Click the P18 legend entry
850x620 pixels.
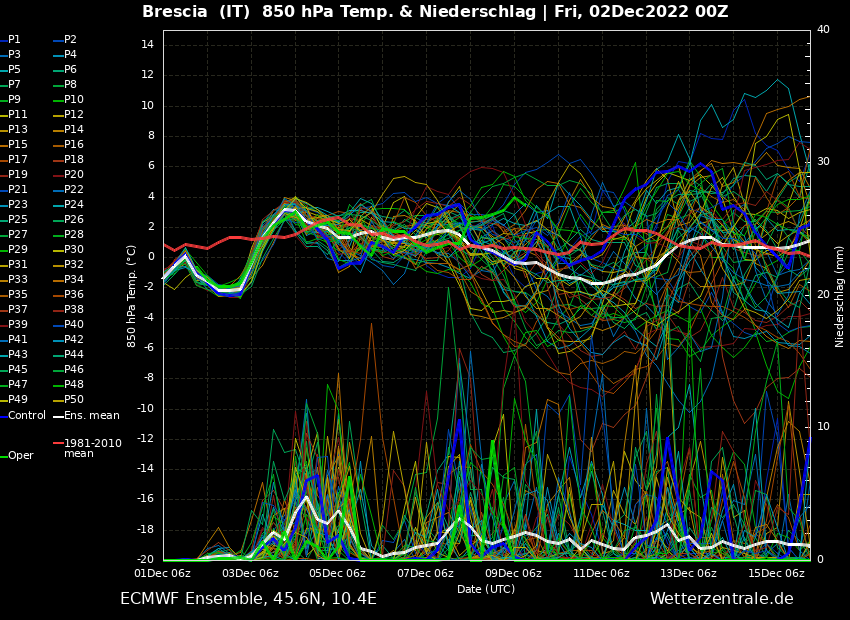coord(74,160)
